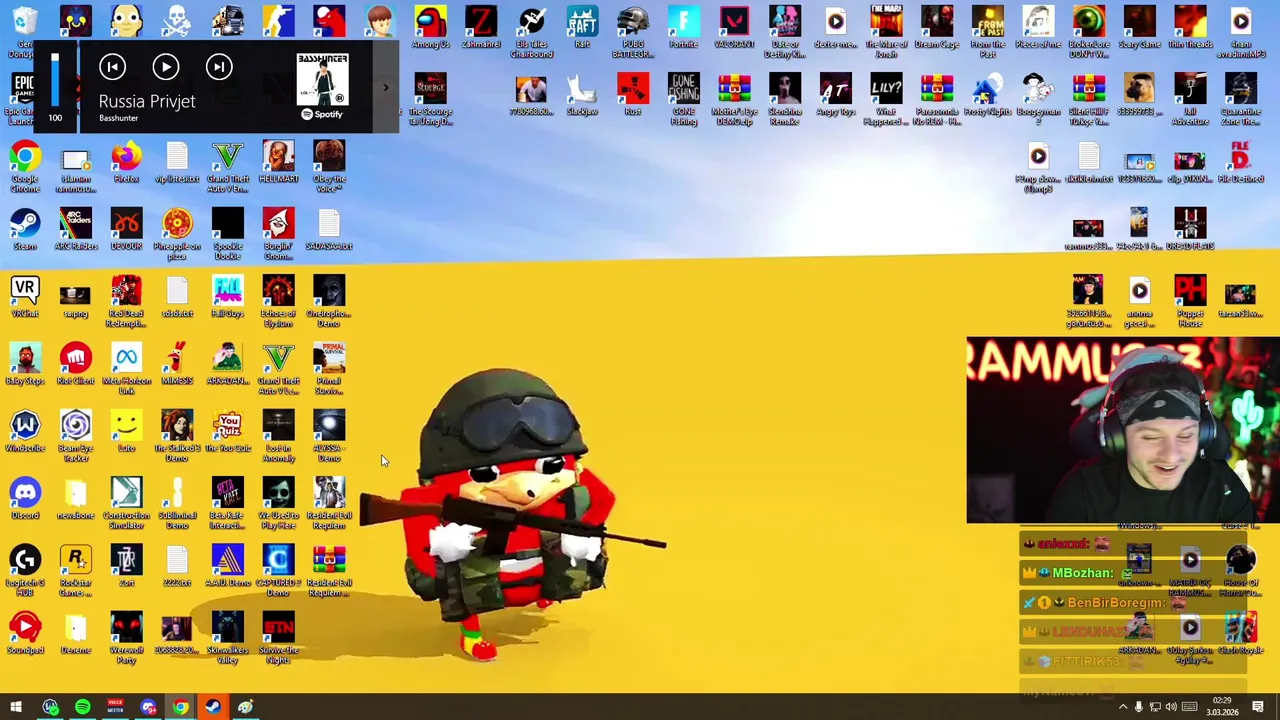
Task: Select the Frosty Nights shortcut
Action: coord(987,95)
